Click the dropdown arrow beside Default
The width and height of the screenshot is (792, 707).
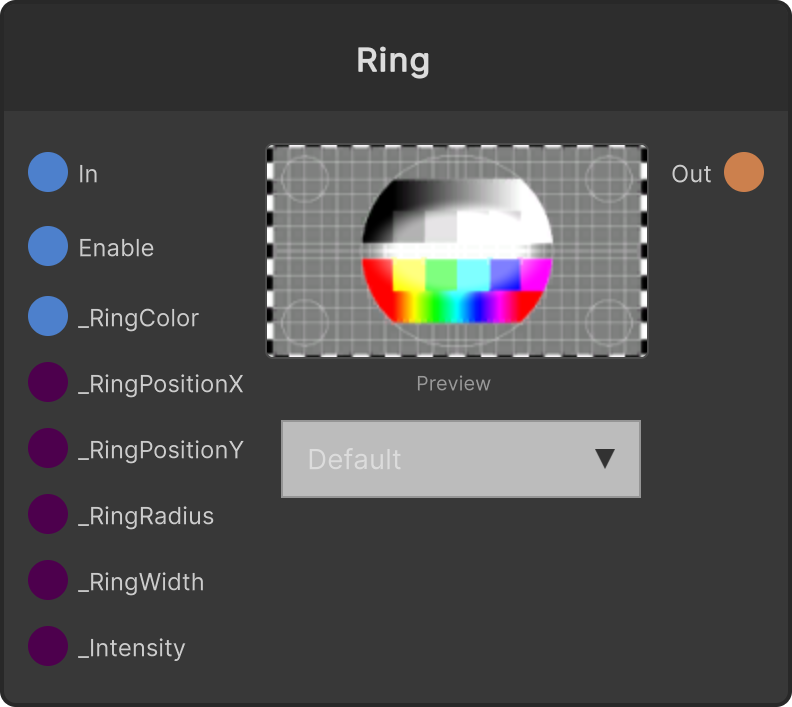pos(605,459)
